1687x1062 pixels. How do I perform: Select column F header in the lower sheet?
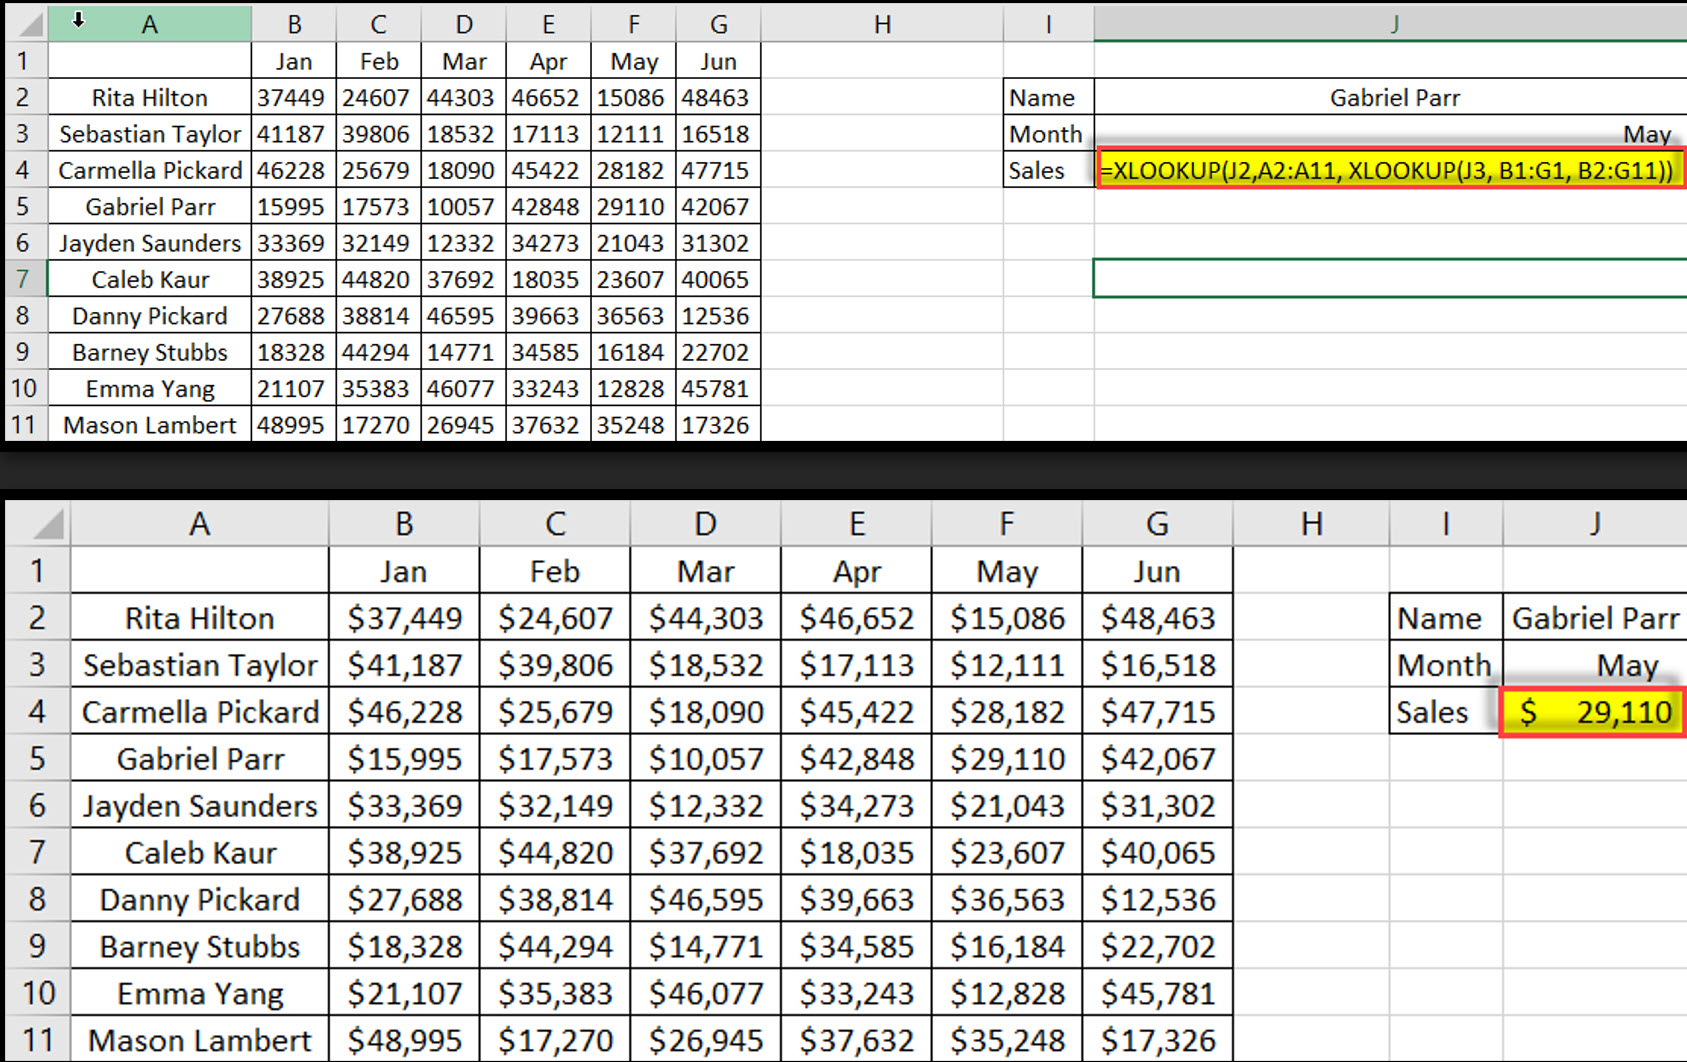click(1007, 523)
